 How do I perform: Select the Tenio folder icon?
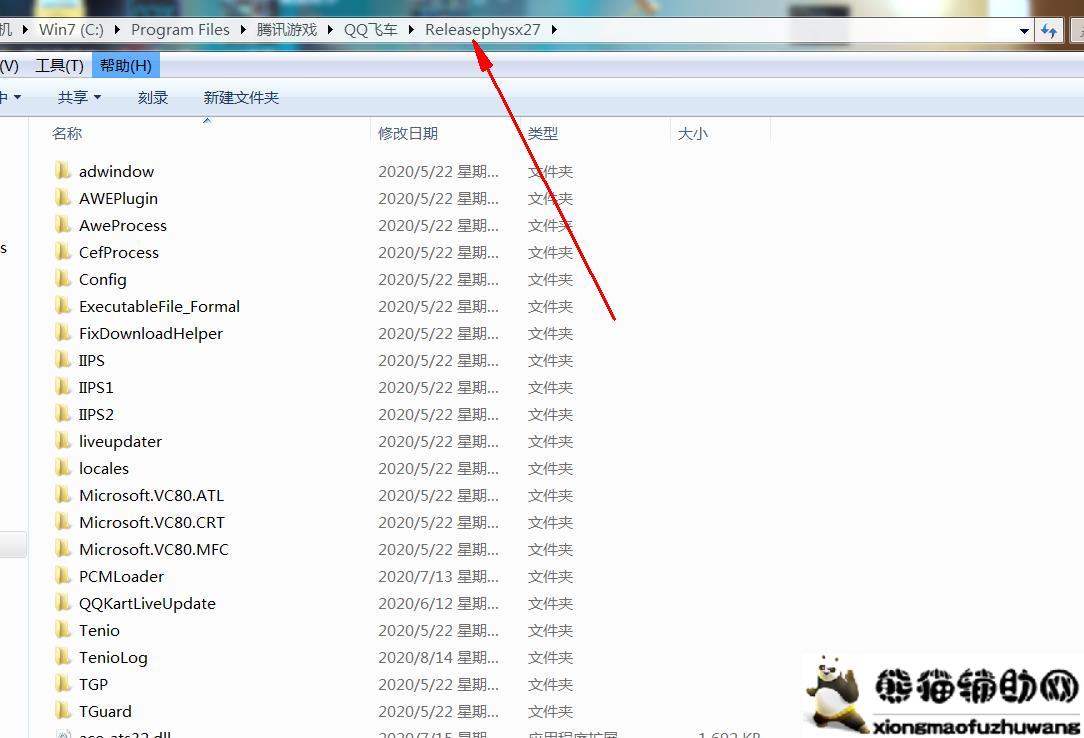[63, 630]
